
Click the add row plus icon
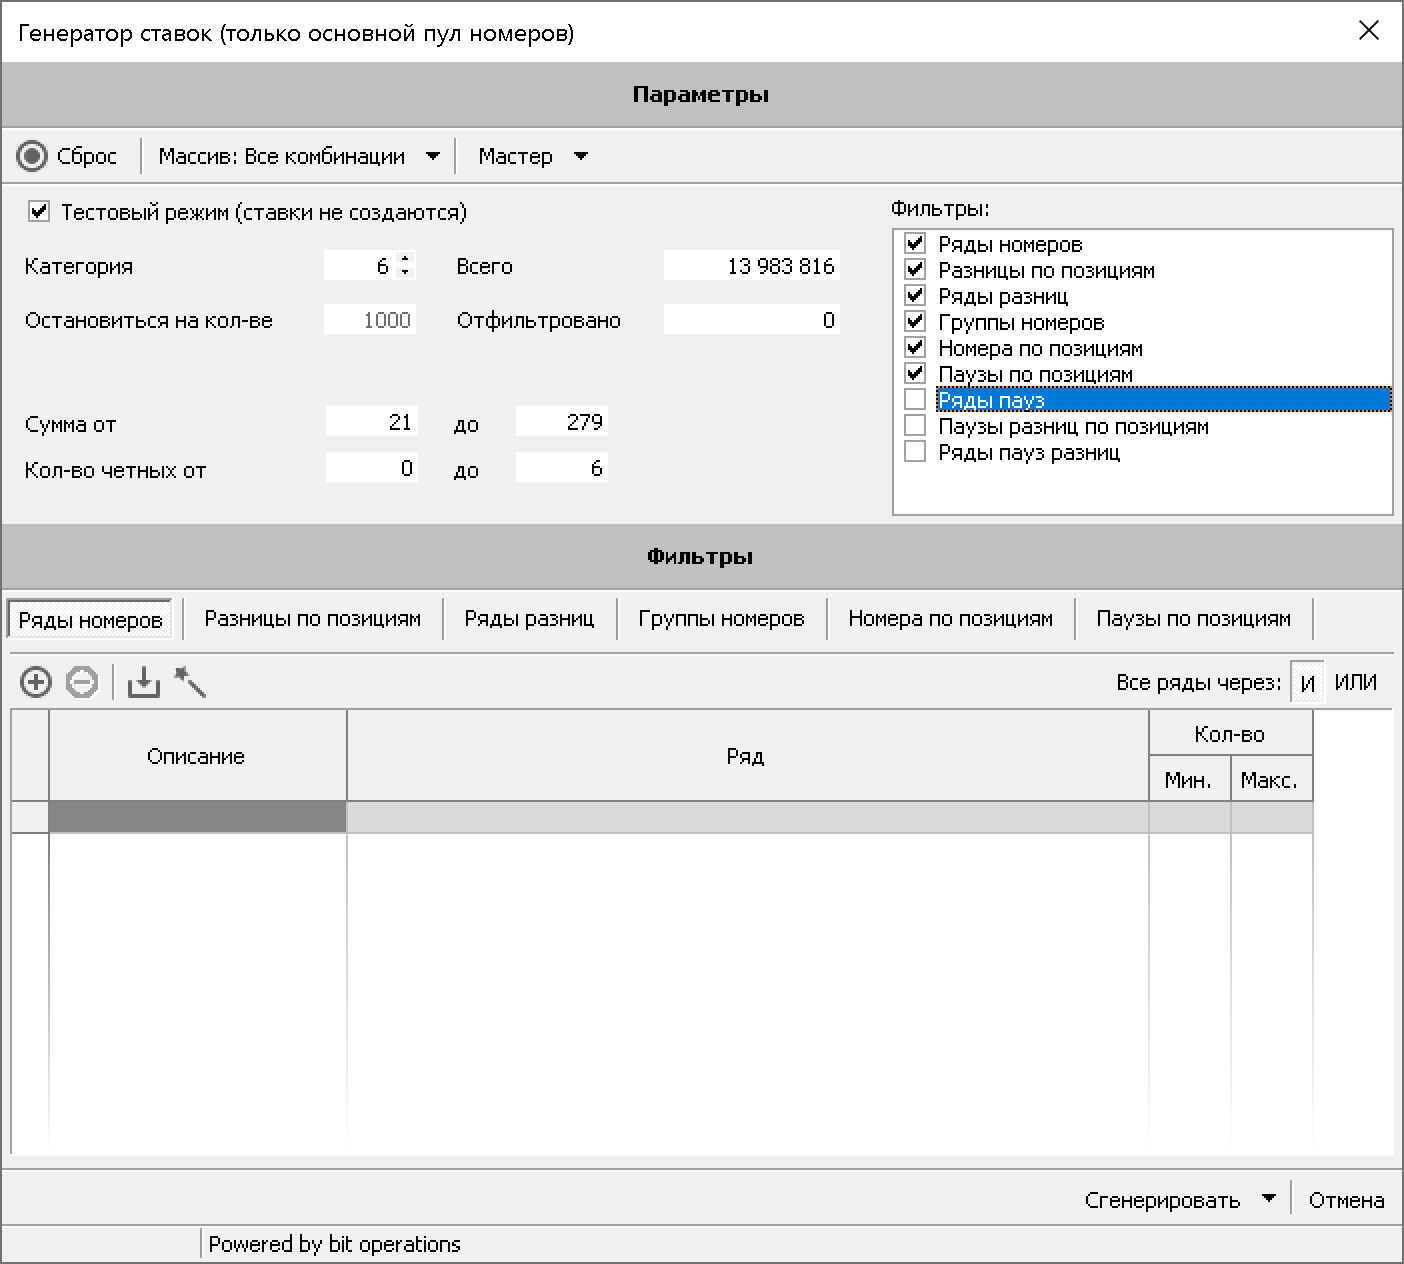(x=36, y=683)
